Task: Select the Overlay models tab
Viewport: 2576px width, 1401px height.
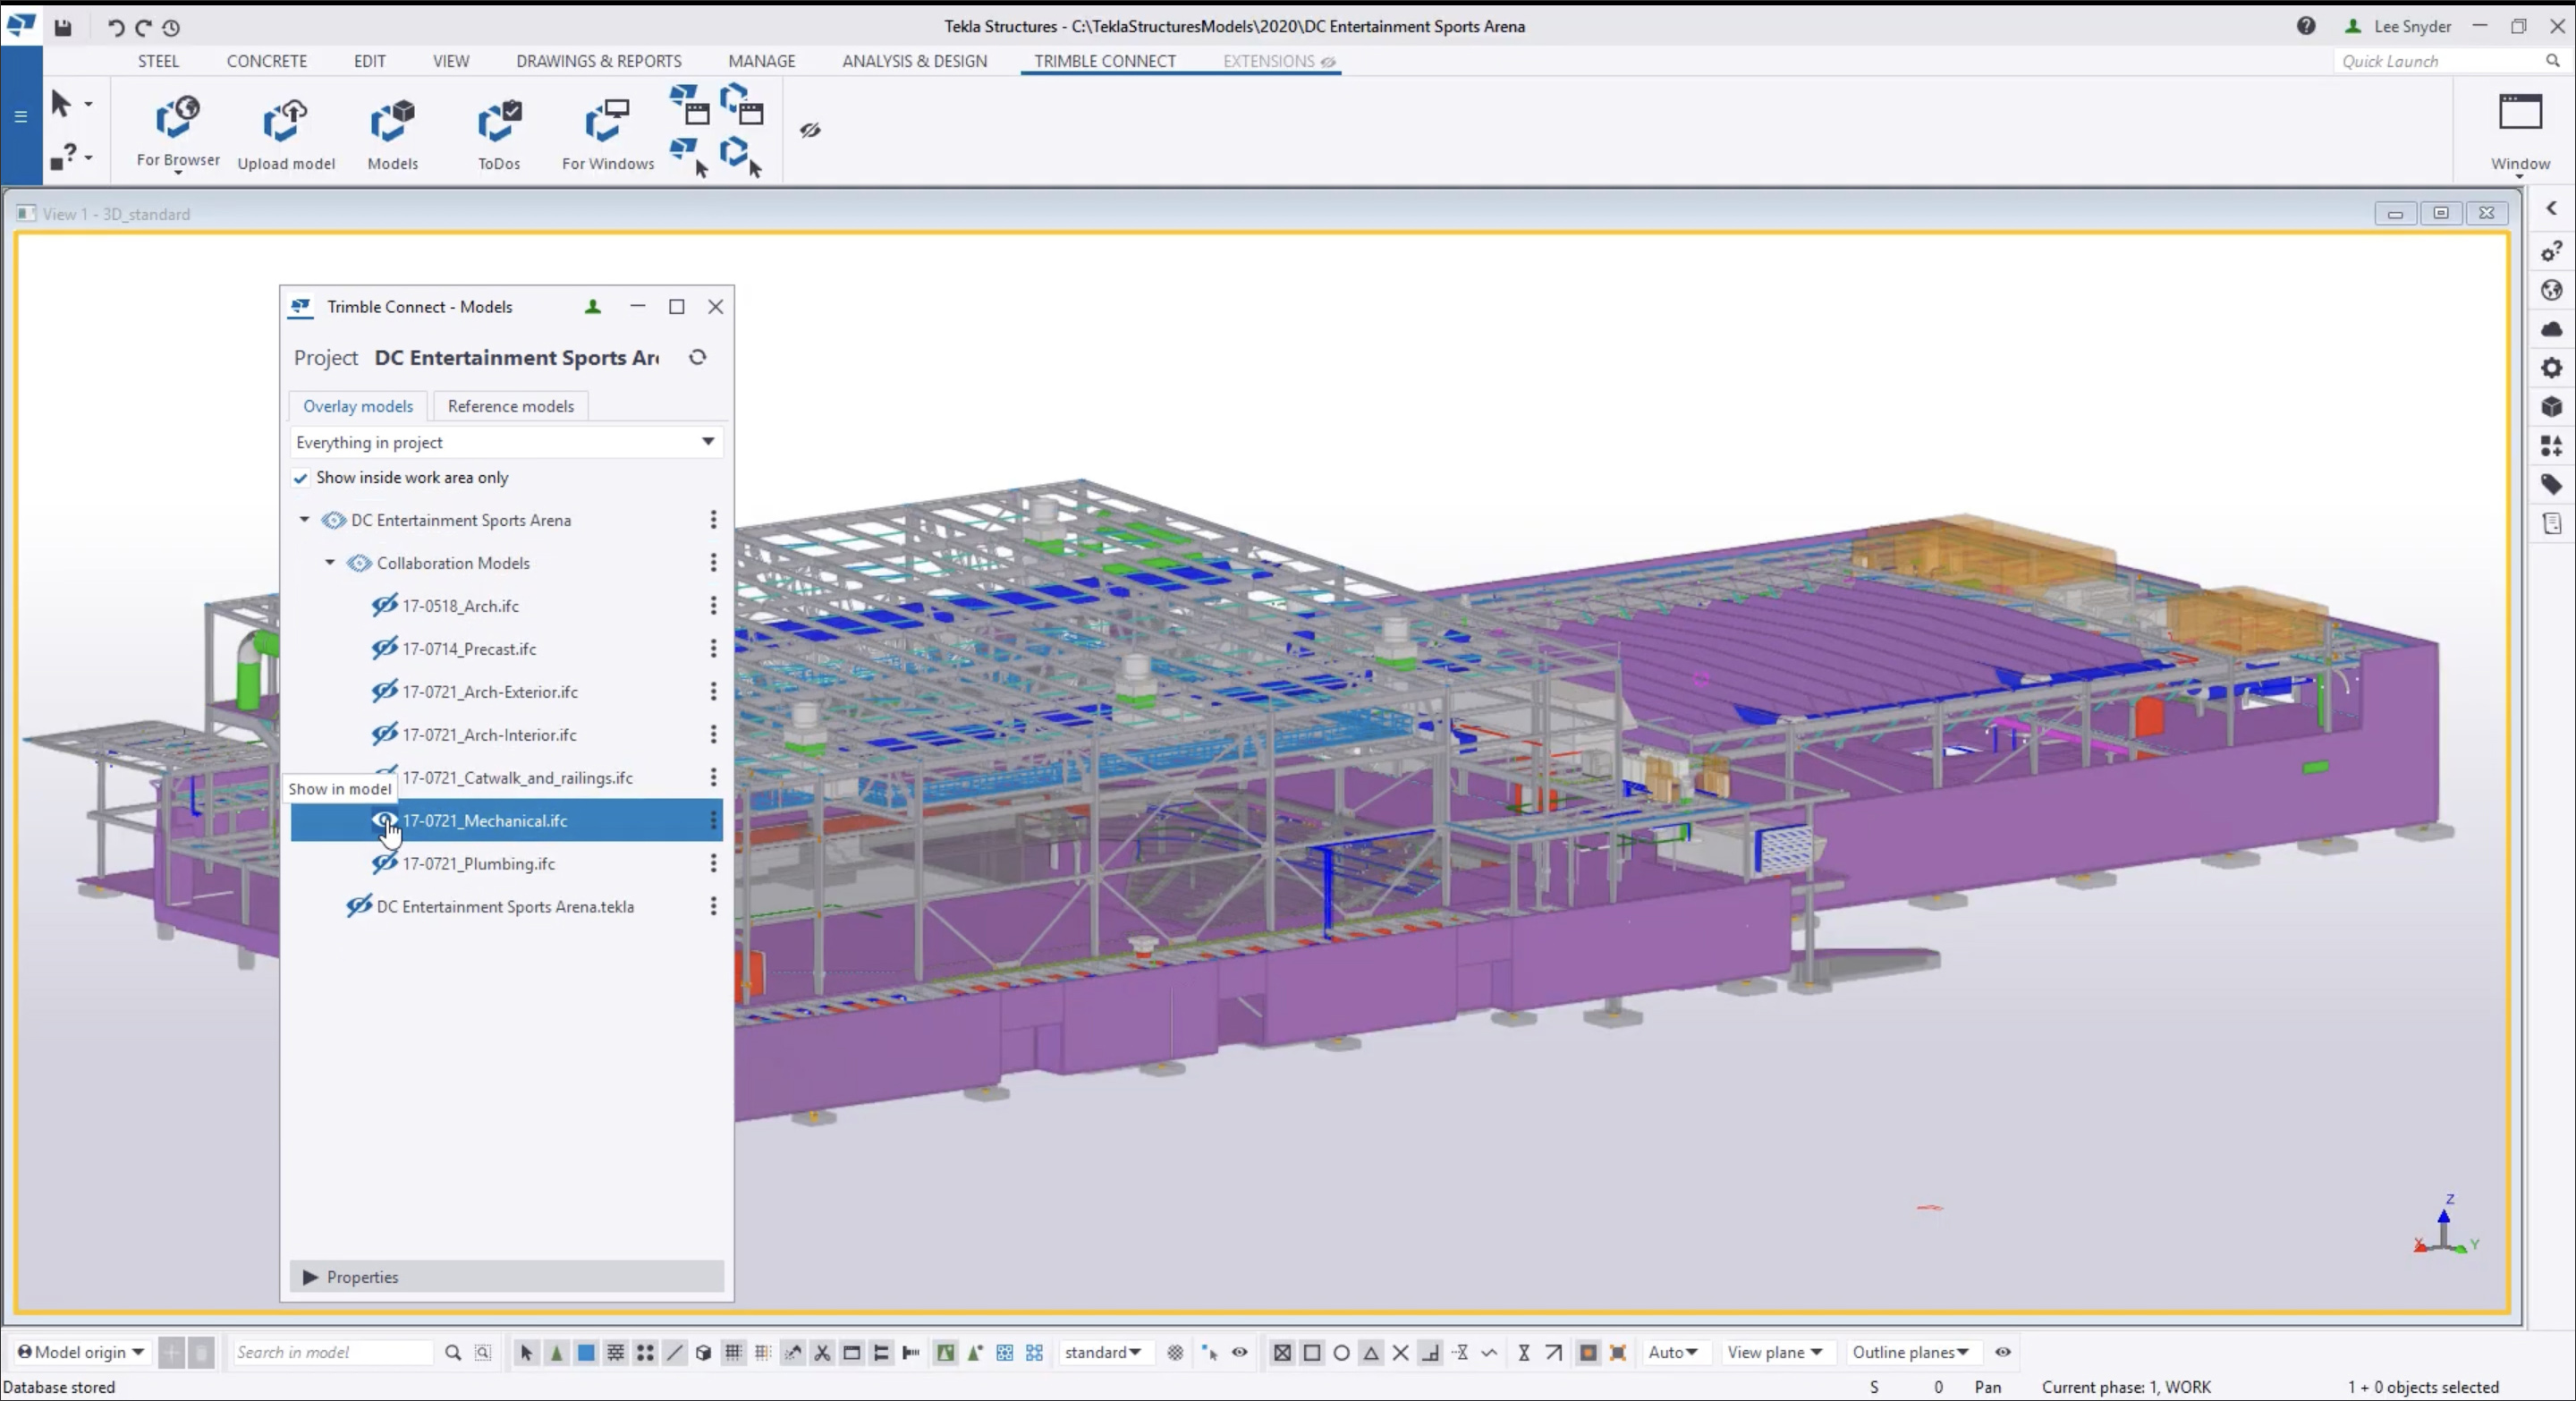Action: pyautogui.click(x=358, y=406)
